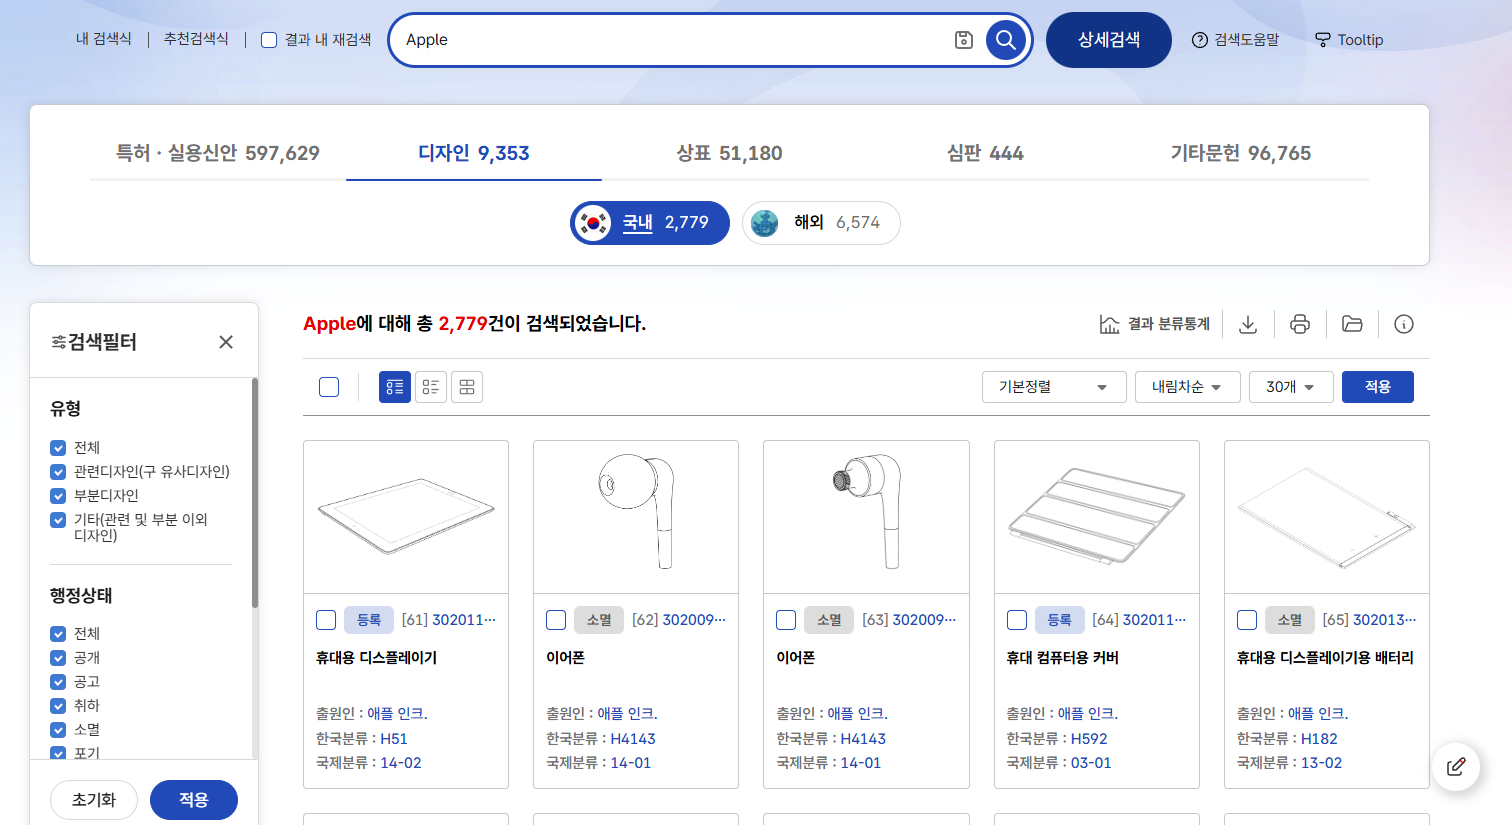The image size is (1512, 825).
Task: Uncheck 관련디자인(구 유사디자인) filter
Action: pos(58,472)
